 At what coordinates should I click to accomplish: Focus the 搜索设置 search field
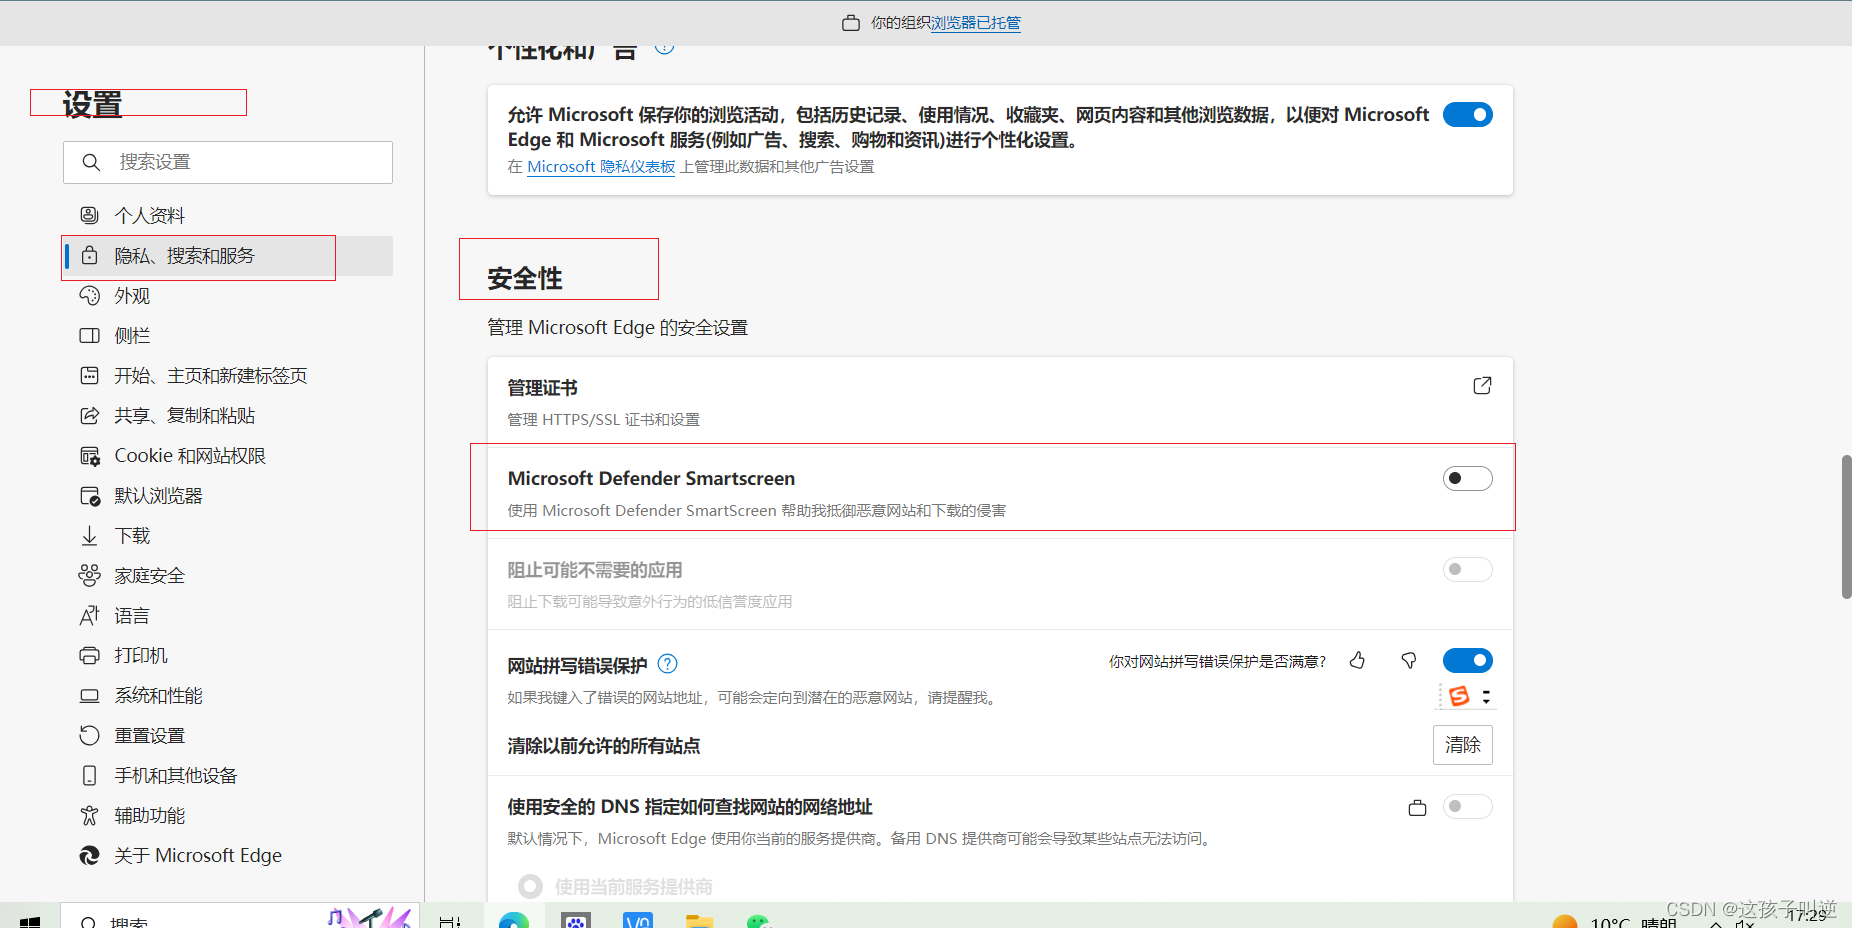pos(228,162)
